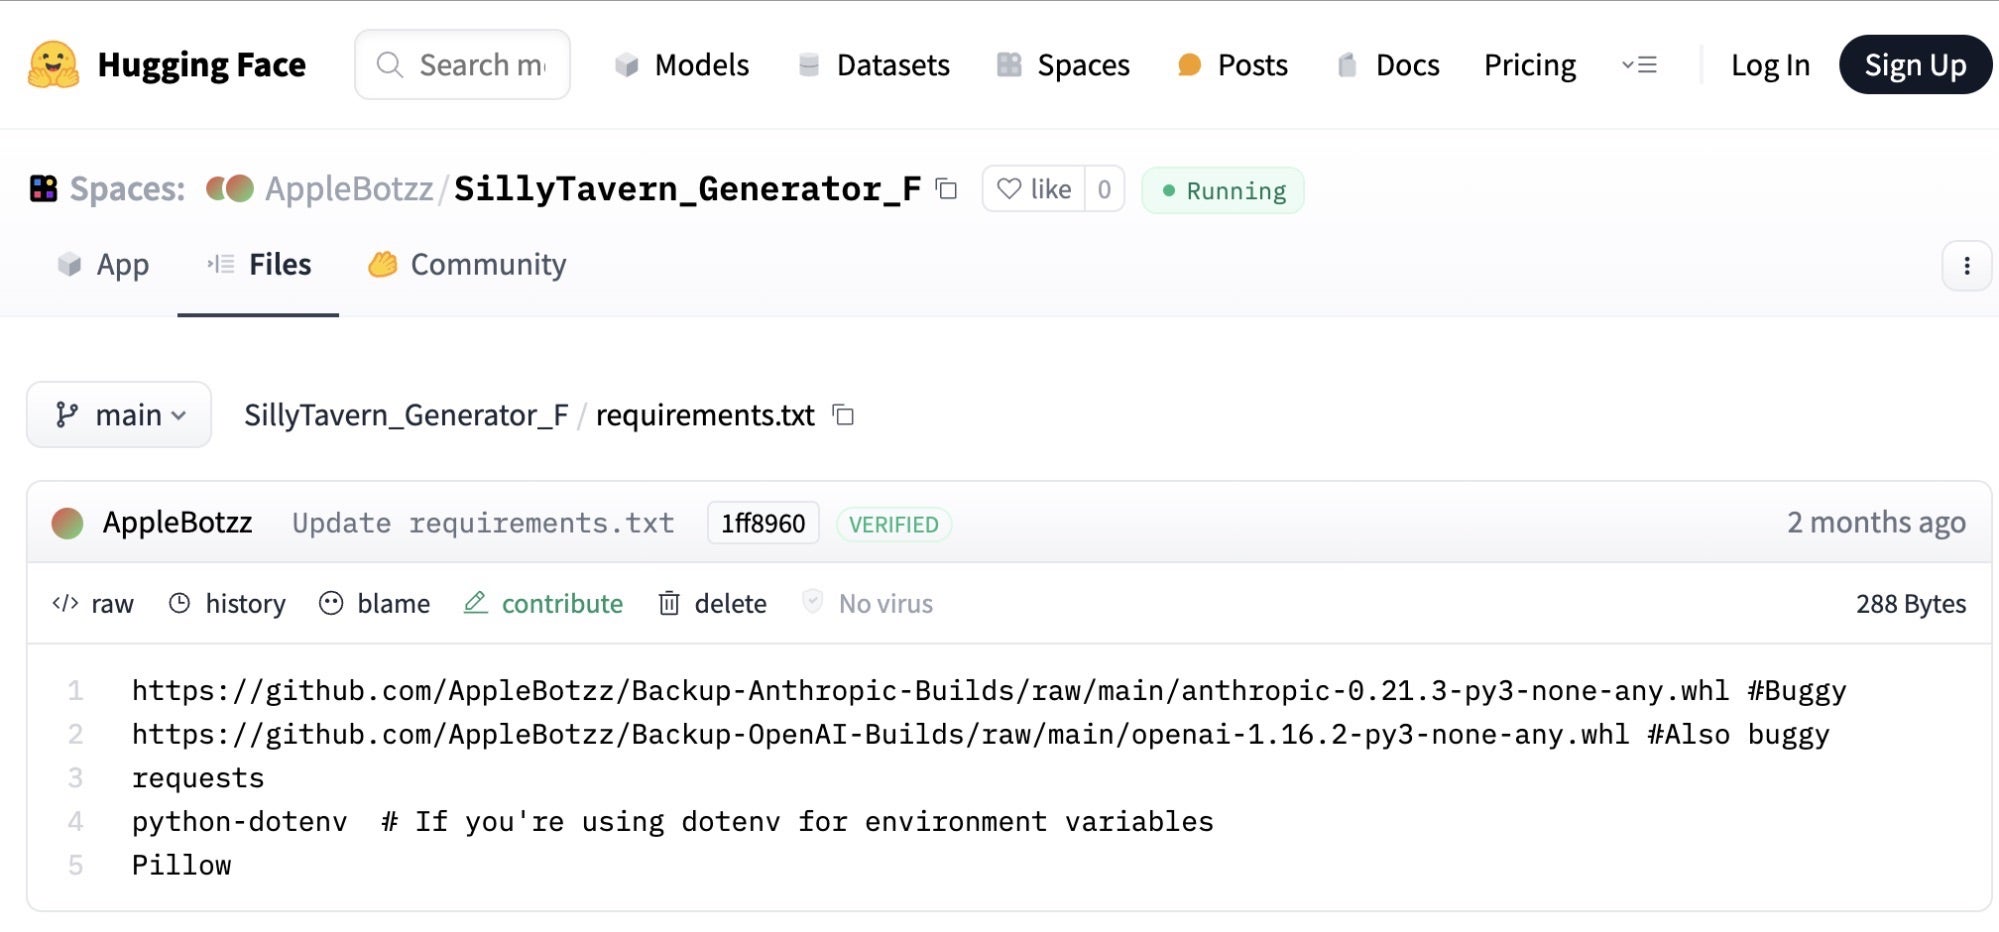Image resolution: width=1999 pixels, height=932 pixels.
Task: Open commit hash 1ff8960
Action: pos(762,523)
